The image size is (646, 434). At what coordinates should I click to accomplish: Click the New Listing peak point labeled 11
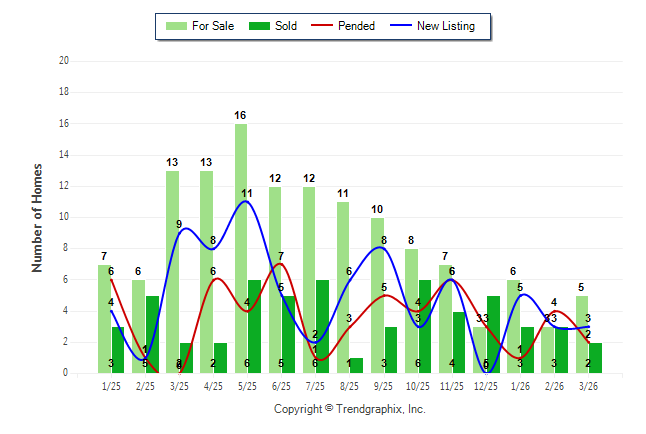click(244, 201)
